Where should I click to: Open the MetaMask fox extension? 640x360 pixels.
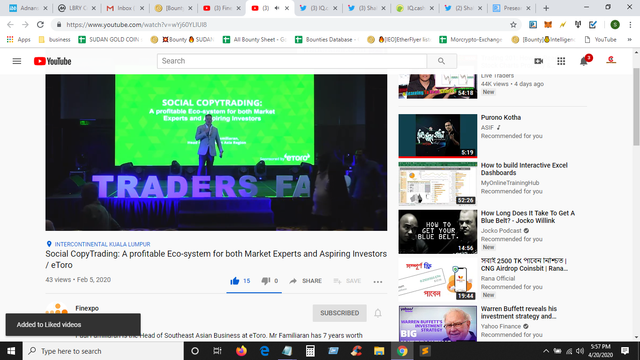click(548, 25)
